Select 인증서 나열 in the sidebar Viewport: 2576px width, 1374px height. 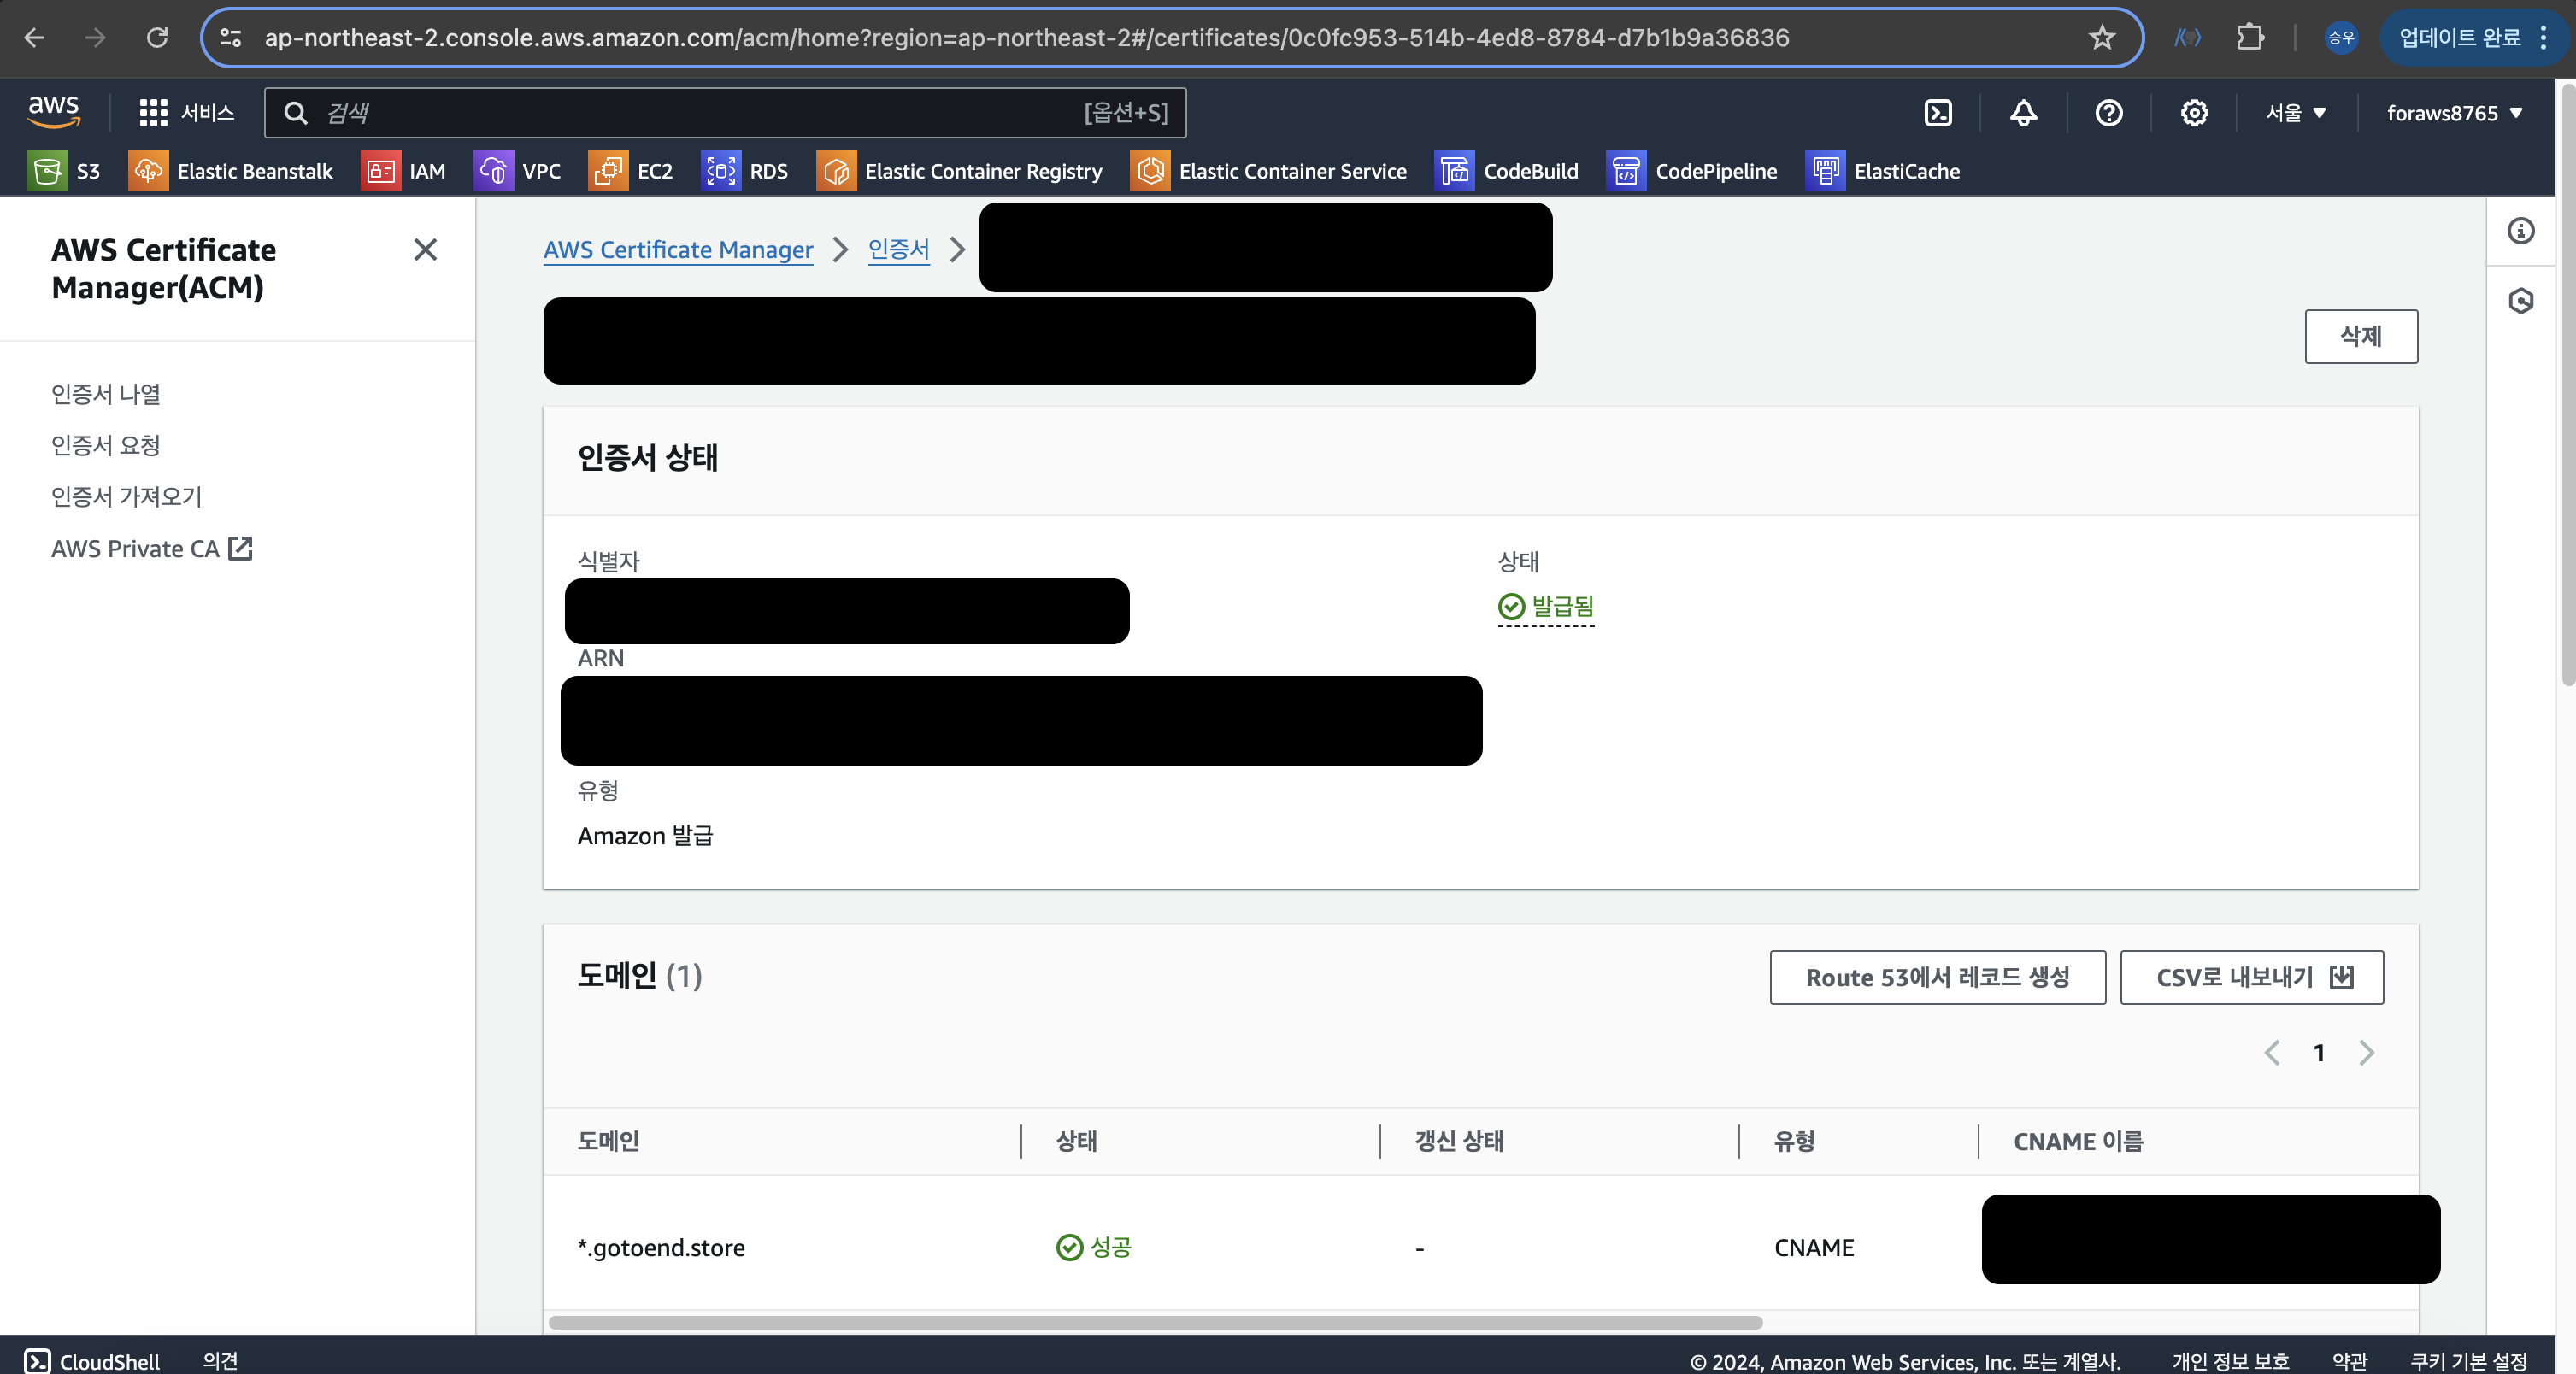(x=106, y=394)
